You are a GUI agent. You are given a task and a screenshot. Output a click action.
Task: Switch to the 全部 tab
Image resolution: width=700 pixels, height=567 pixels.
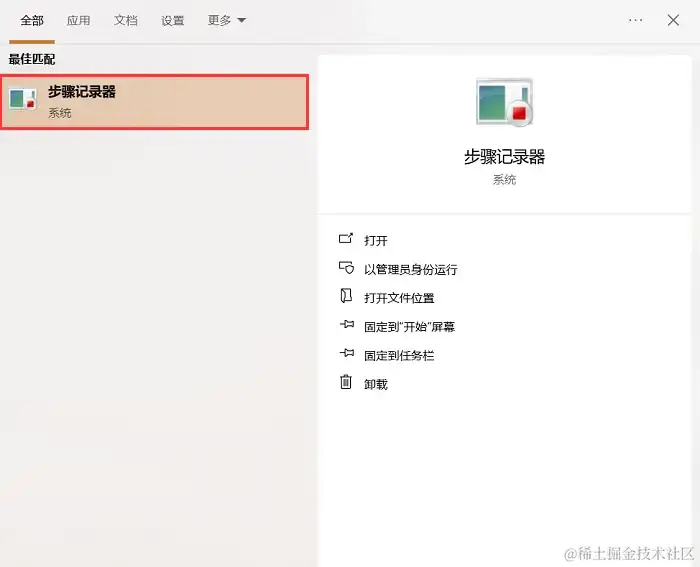pyautogui.click(x=32, y=21)
